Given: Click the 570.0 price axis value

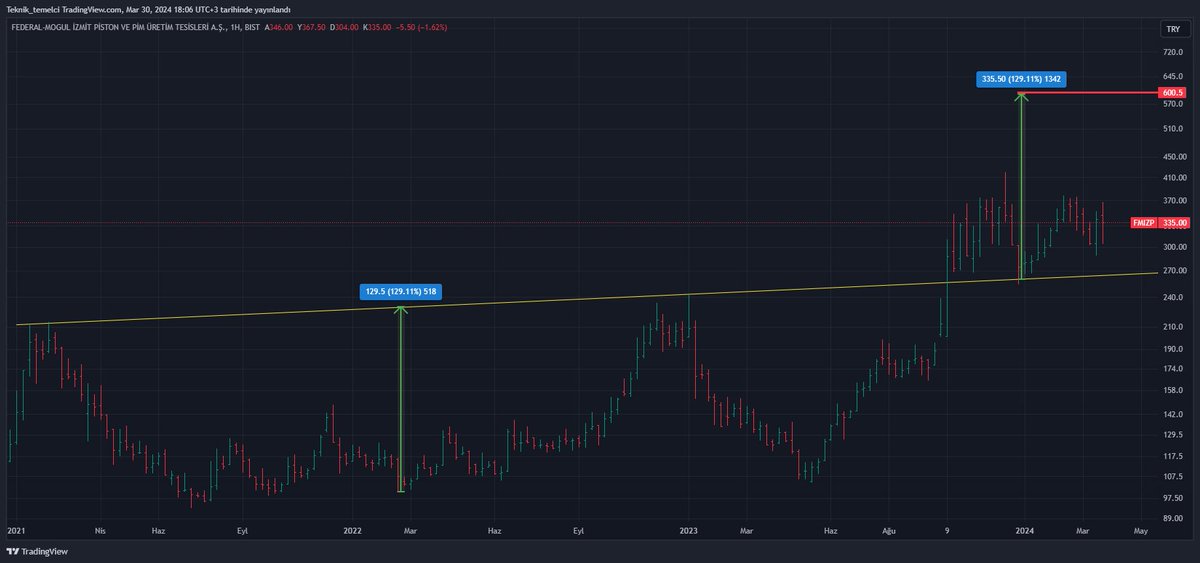Looking at the screenshot, I should click(x=1173, y=103).
